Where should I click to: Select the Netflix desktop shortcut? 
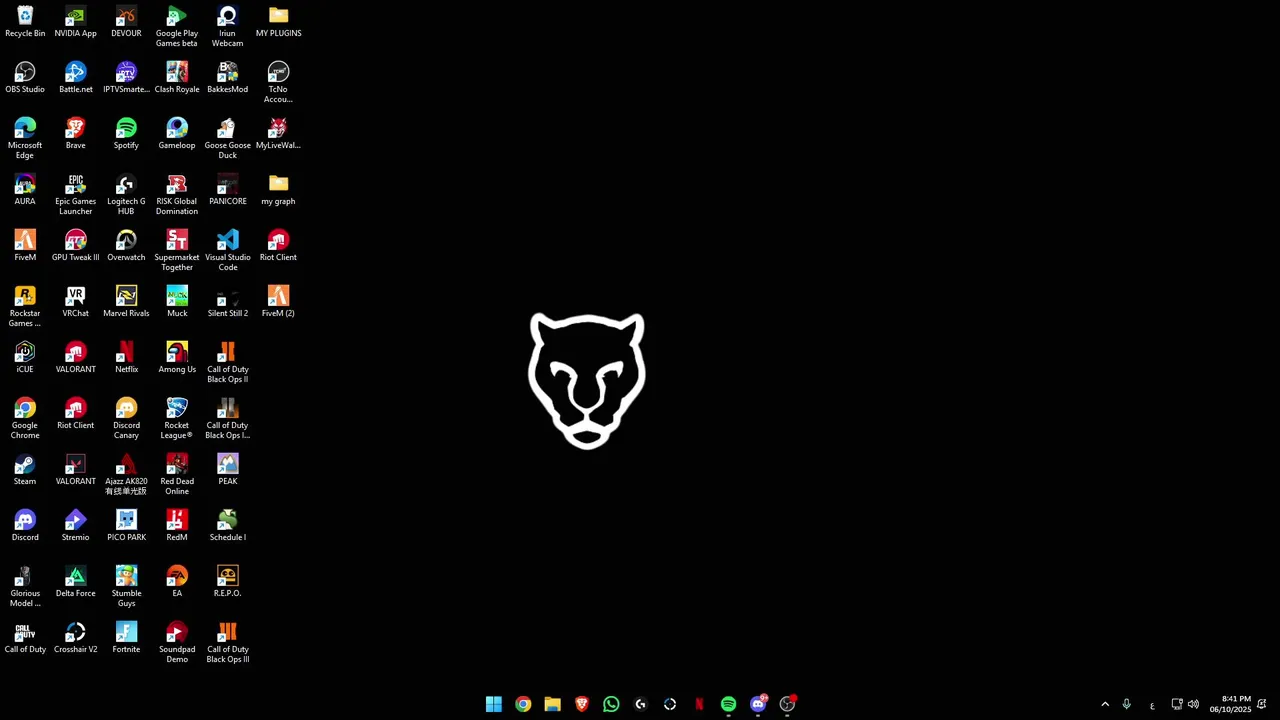coord(126,358)
